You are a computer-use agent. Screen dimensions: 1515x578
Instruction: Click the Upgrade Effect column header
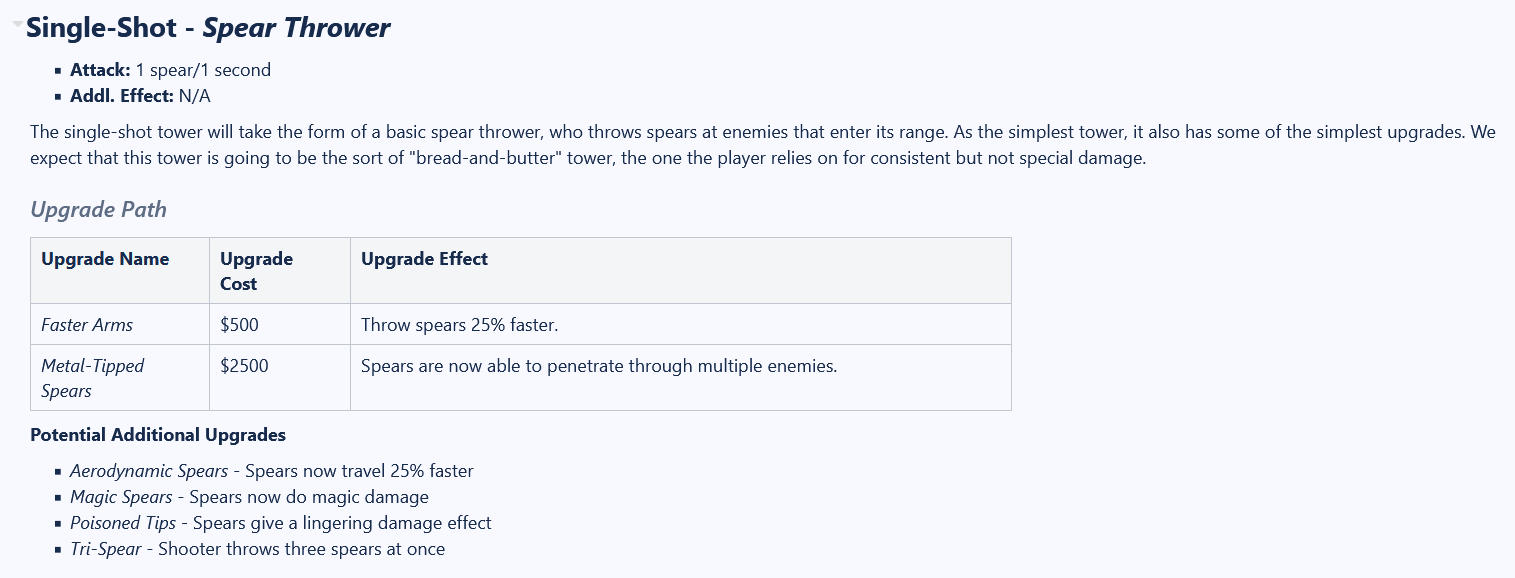681,271
